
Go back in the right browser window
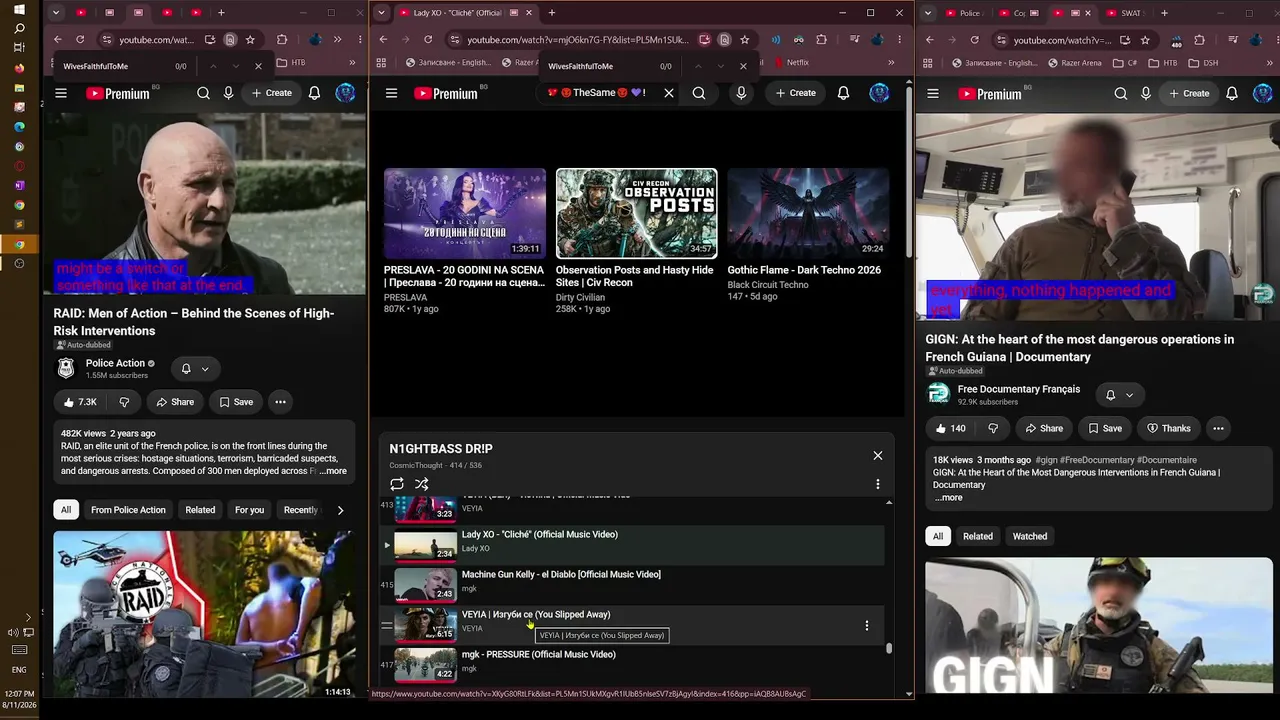pyautogui.click(x=930, y=40)
